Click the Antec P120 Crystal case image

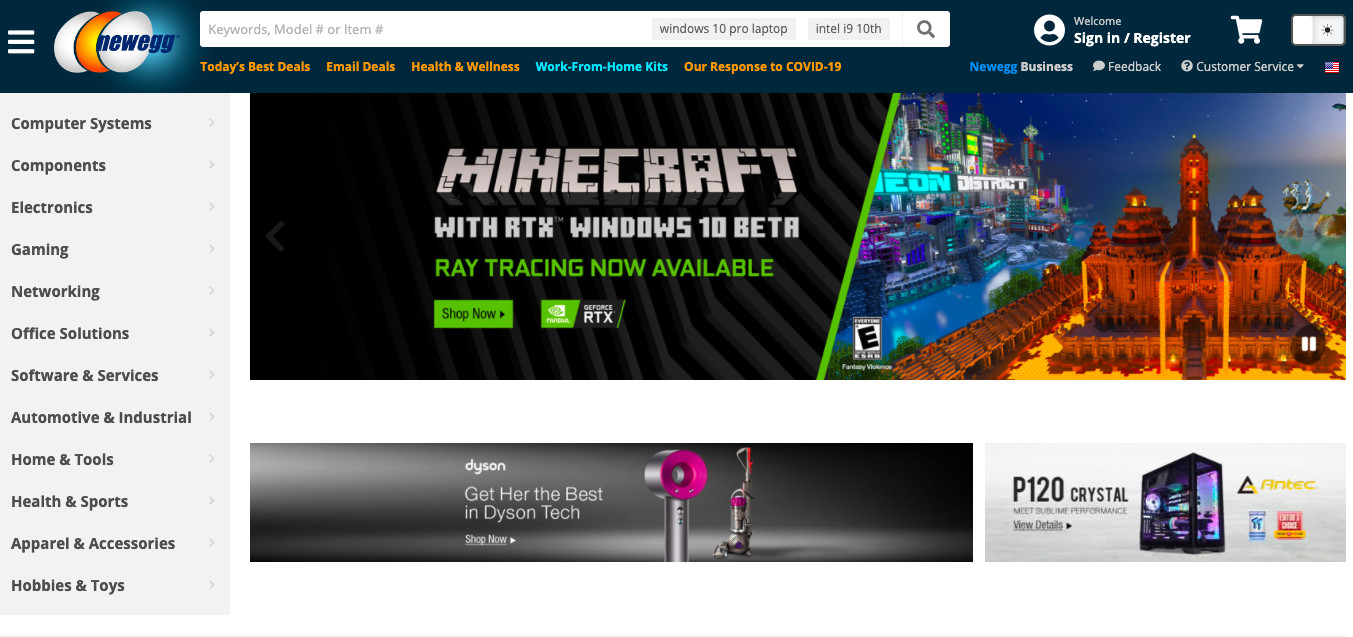pos(1182,502)
